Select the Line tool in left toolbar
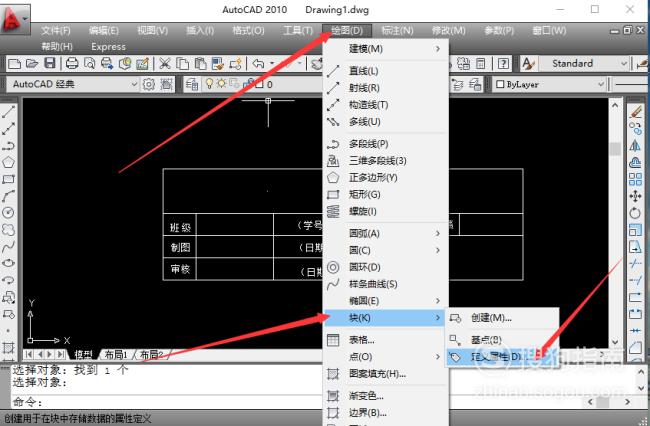 pyautogui.click(x=8, y=111)
